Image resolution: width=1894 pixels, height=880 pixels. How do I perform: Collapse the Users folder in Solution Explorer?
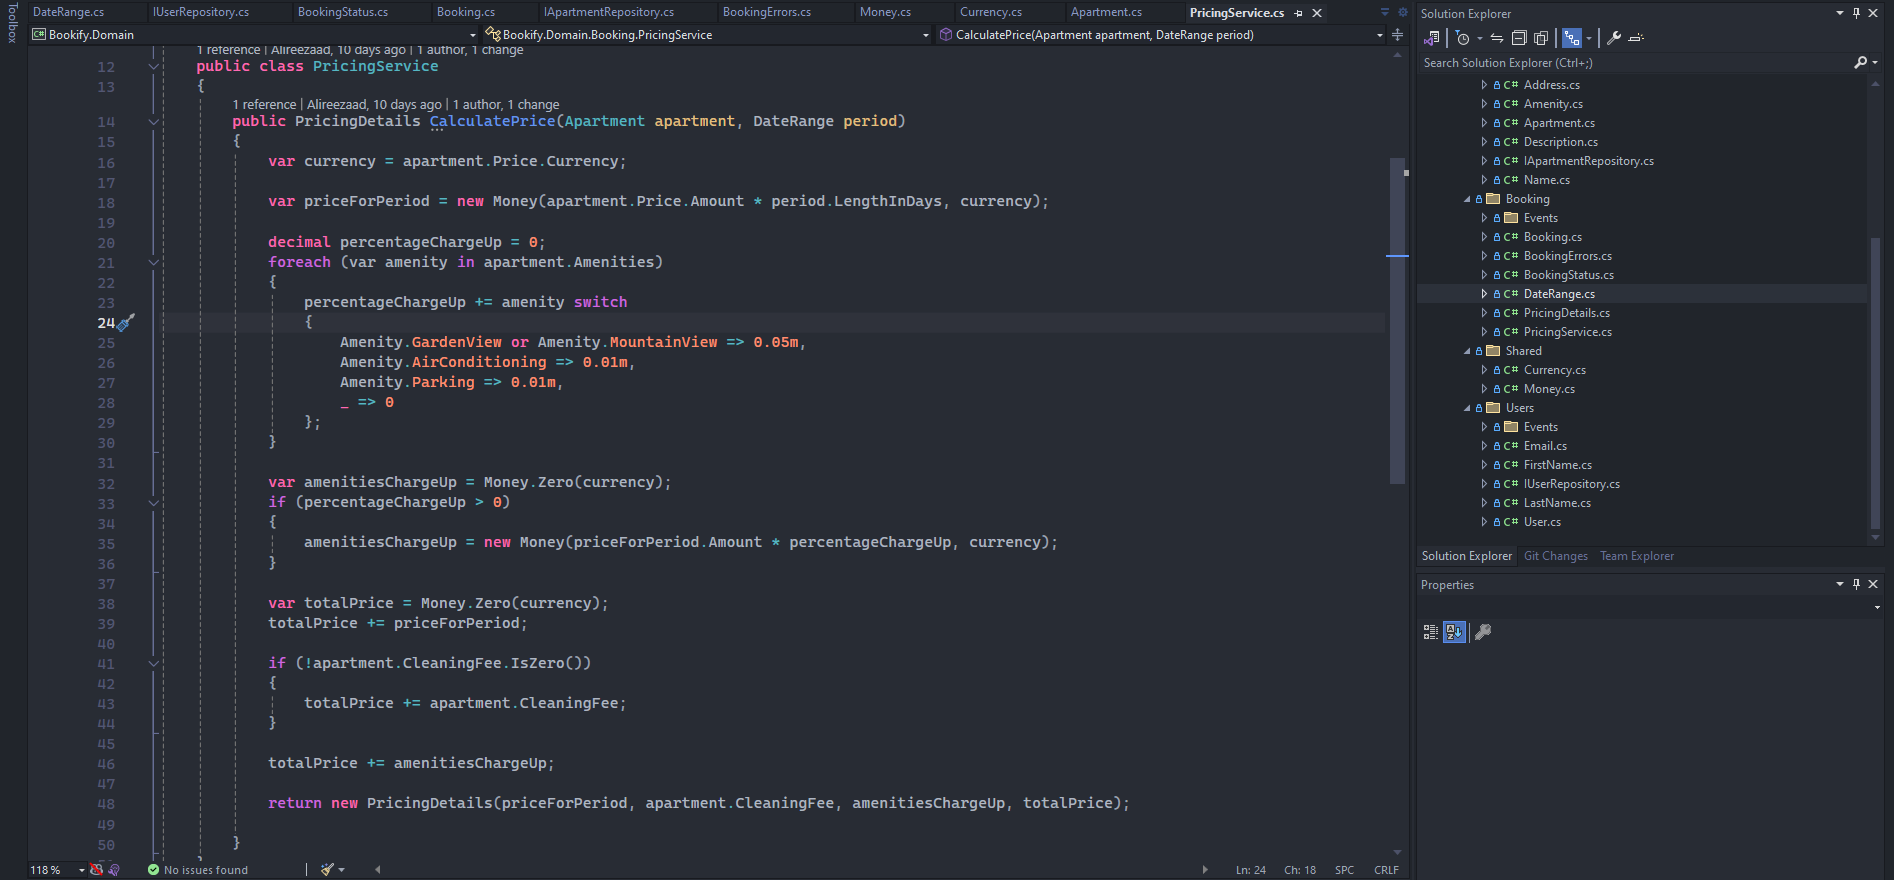1467,408
